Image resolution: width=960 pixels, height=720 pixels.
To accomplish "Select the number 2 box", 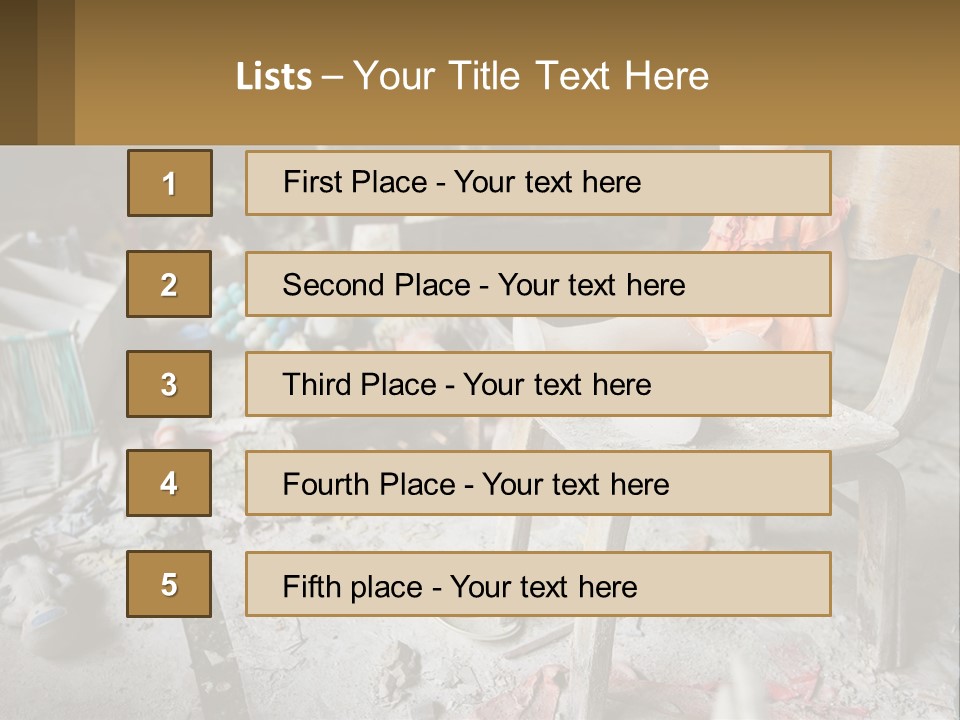I will coord(169,284).
